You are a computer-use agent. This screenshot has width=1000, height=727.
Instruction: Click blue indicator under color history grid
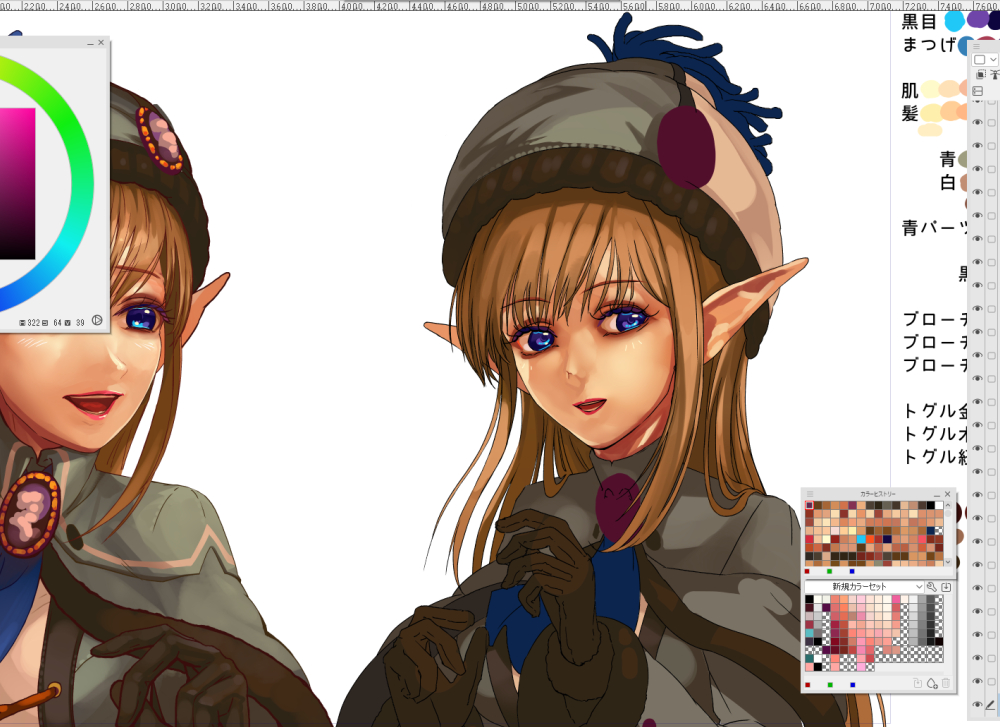(x=852, y=571)
